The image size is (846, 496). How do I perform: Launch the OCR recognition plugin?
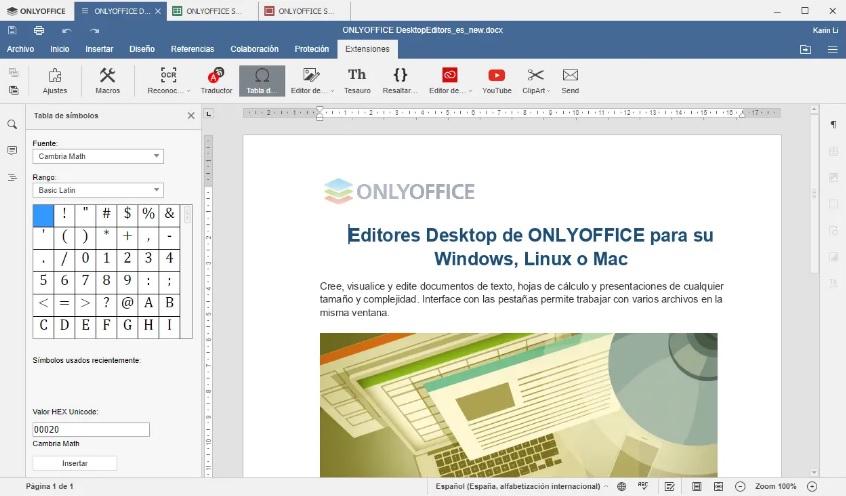[x=169, y=80]
